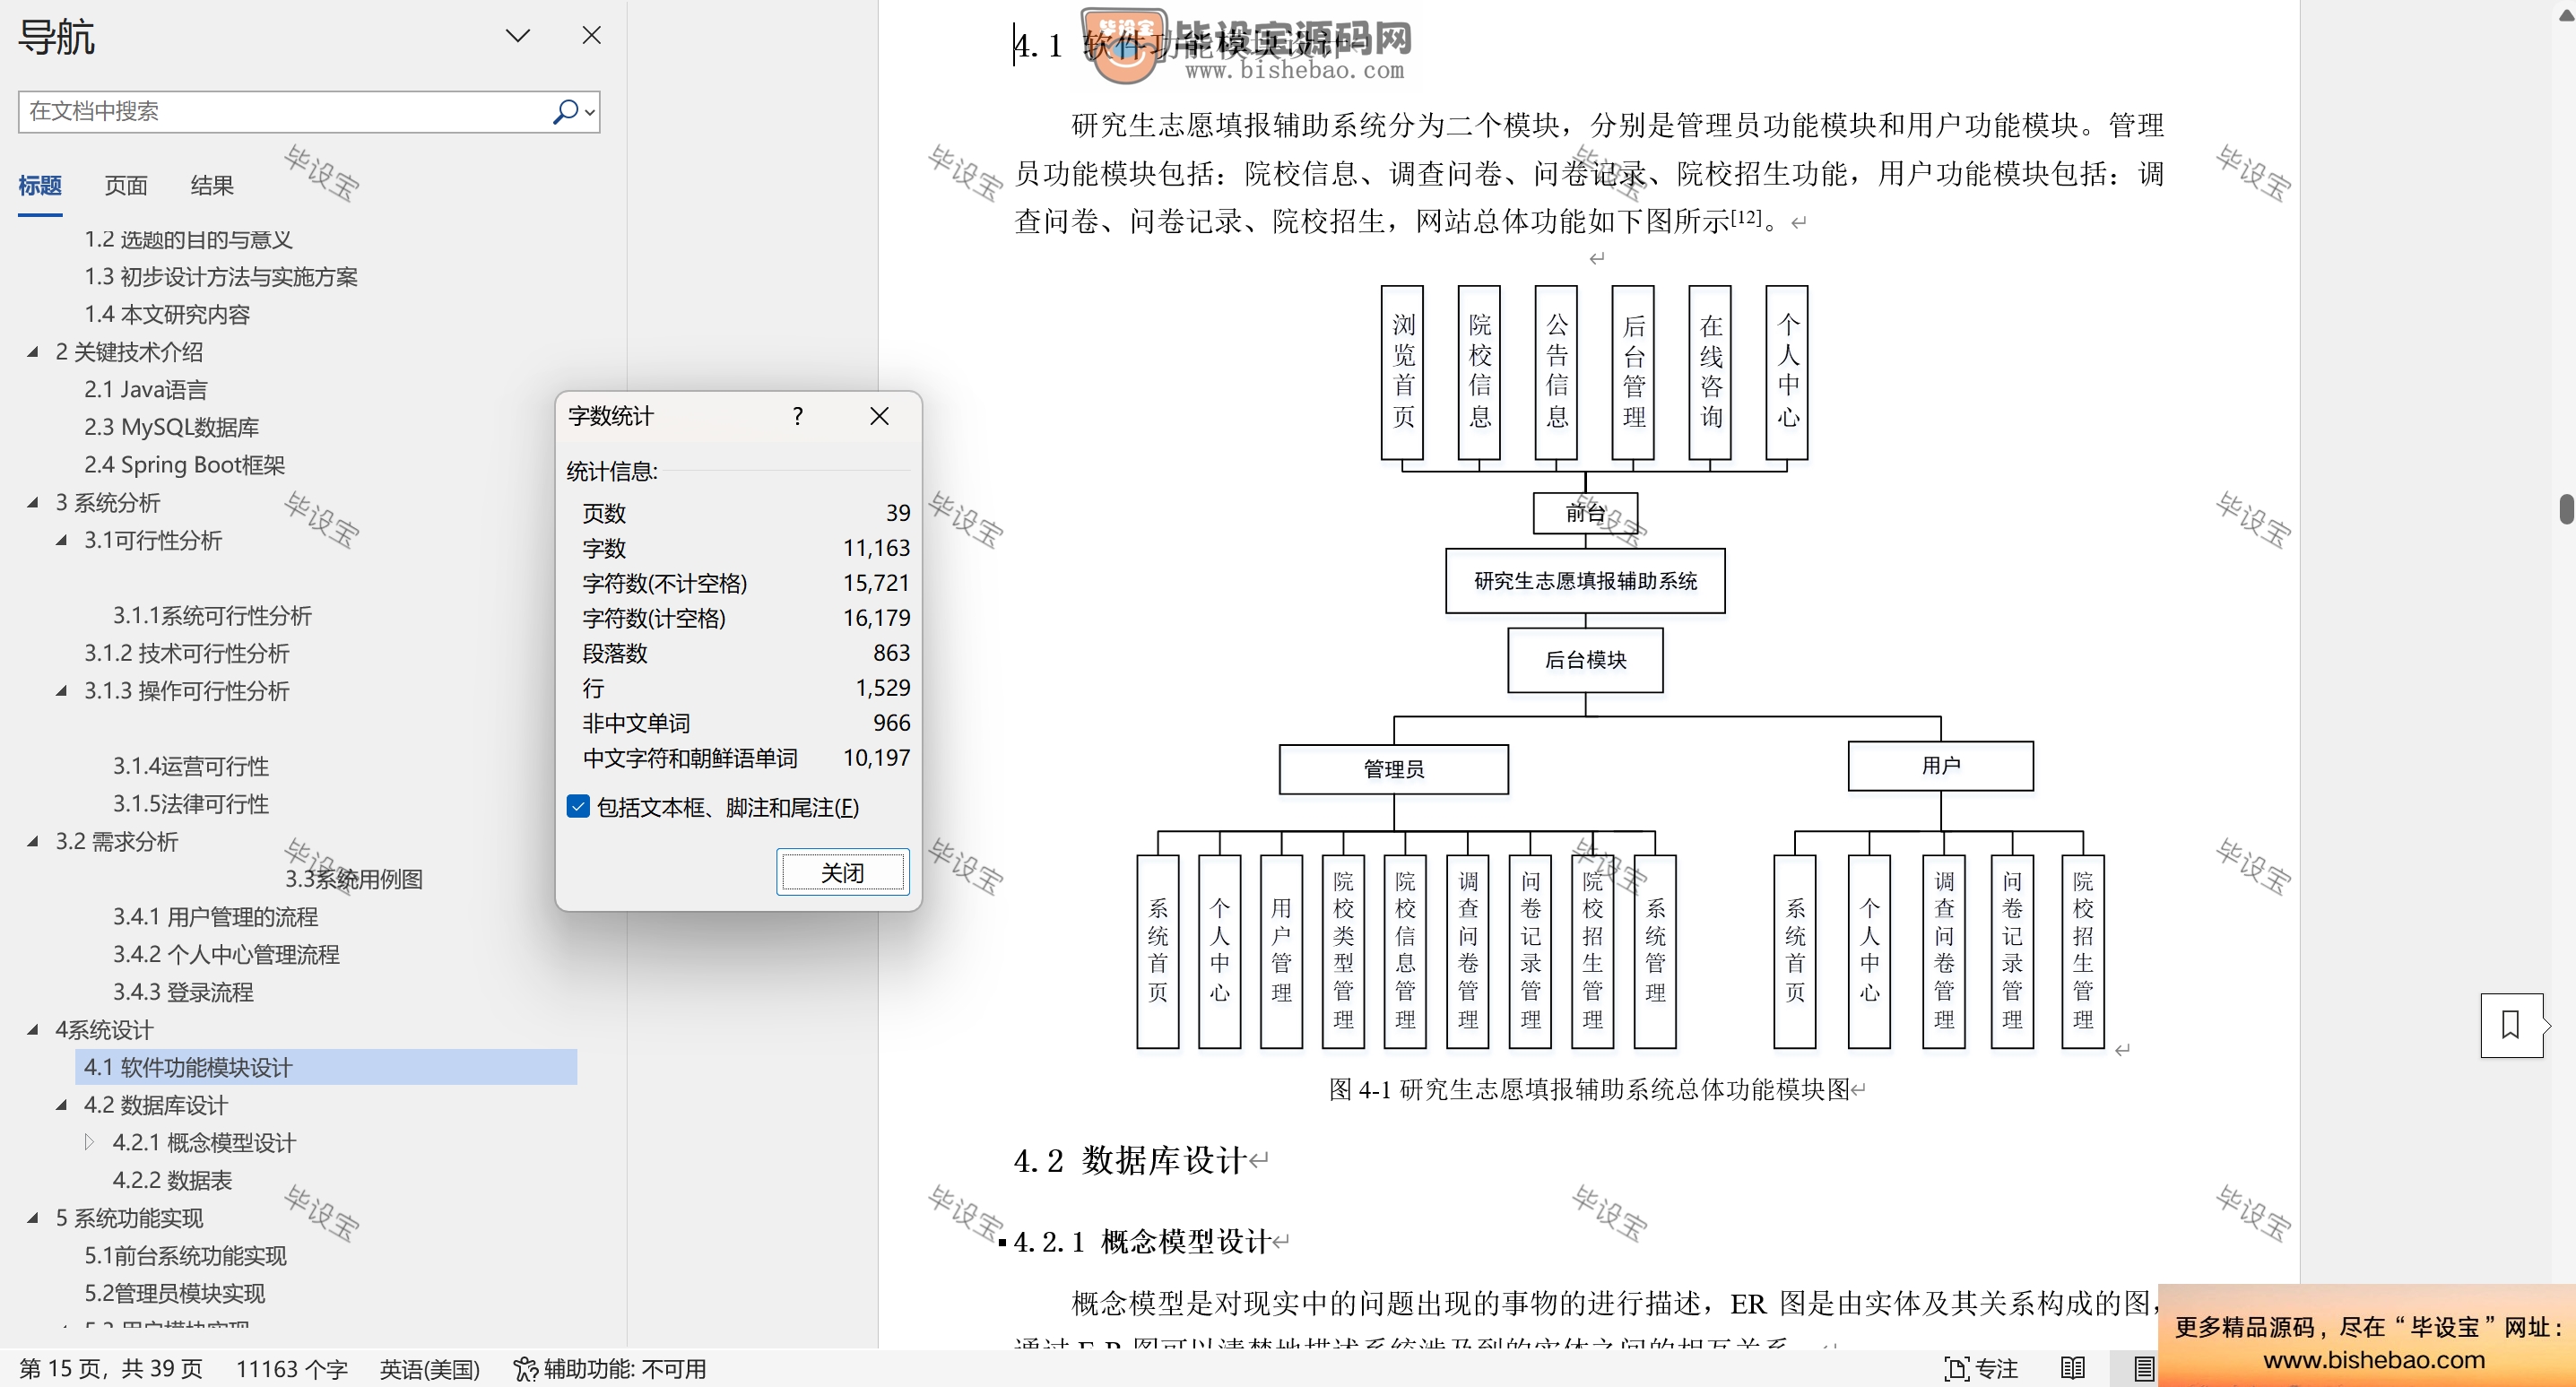Screen dimensions: 2576x1387
Task: Go to heading 1.2 选题的目的与意义
Action: (x=188, y=239)
